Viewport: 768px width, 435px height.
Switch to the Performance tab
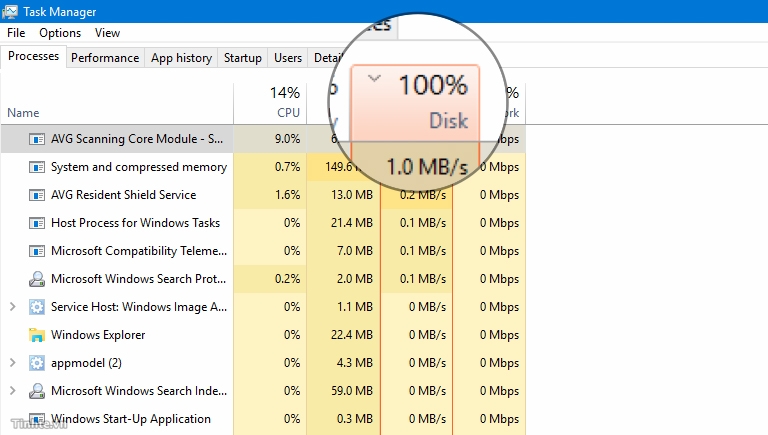coord(105,58)
